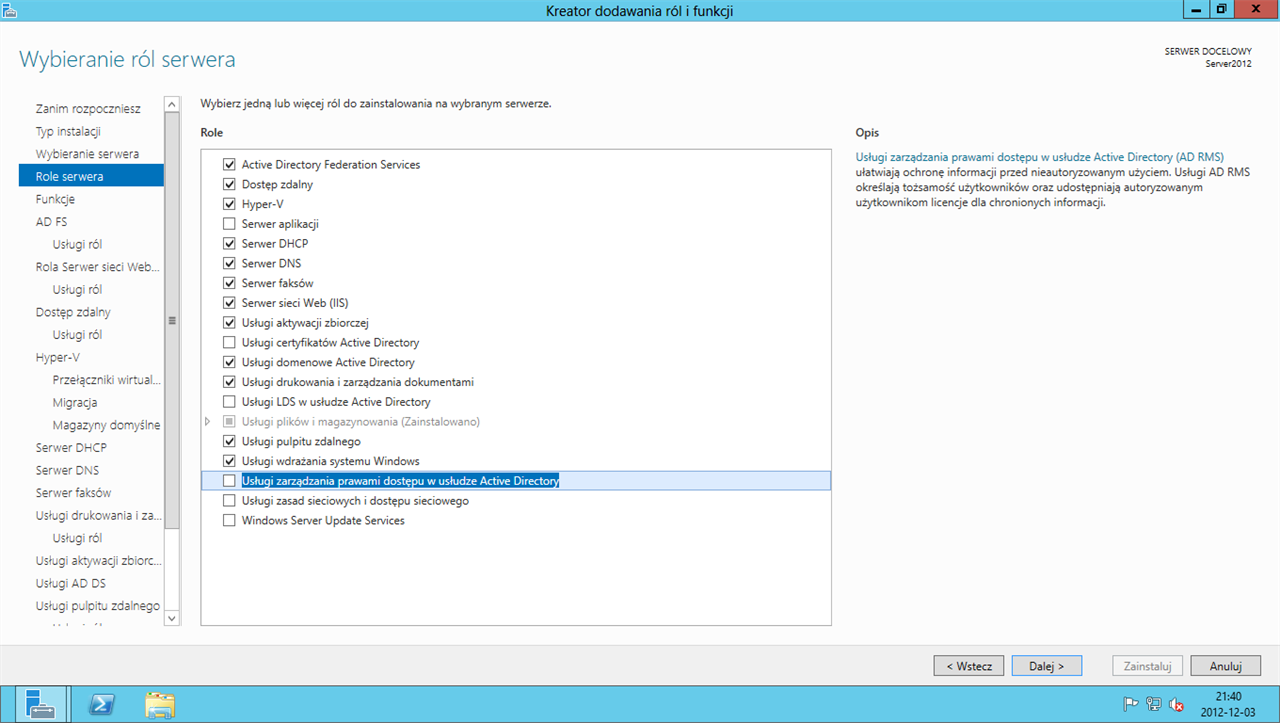
Task: Select Role serwera step in sidebar
Action: [x=91, y=176]
